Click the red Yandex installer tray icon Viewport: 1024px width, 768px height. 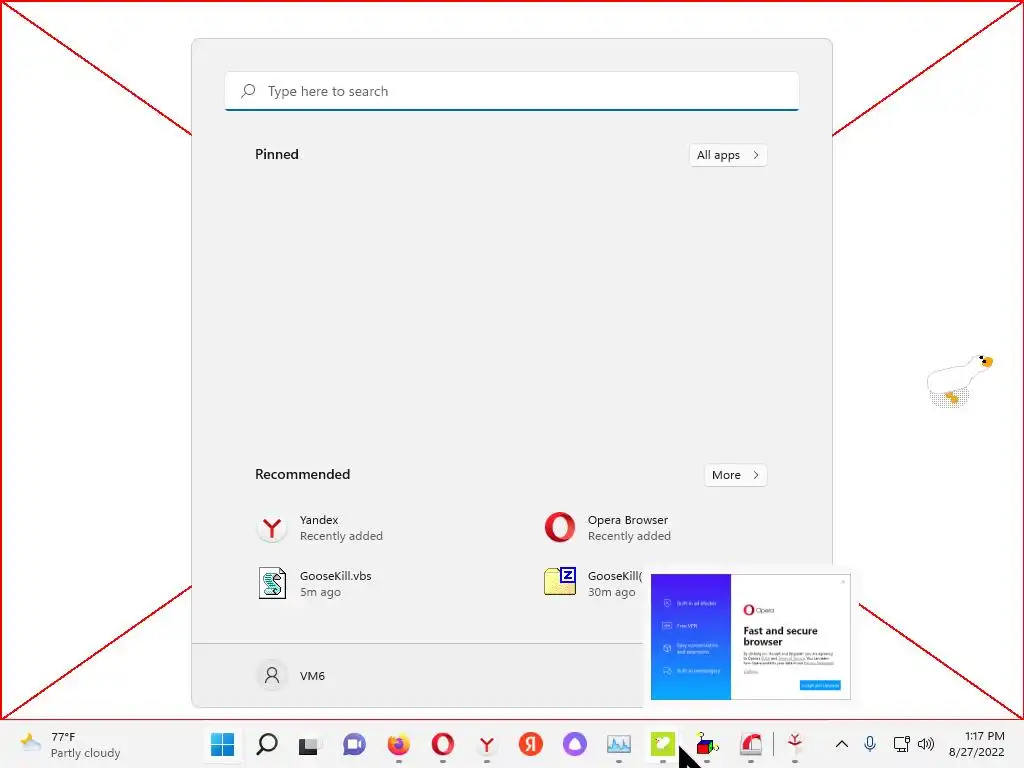pyautogui.click(x=795, y=743)
